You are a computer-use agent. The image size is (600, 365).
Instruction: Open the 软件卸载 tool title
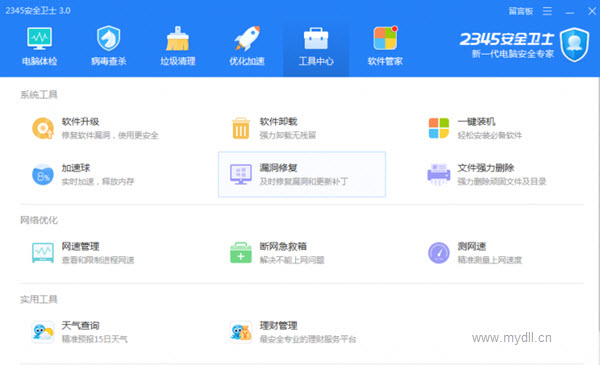279,122
